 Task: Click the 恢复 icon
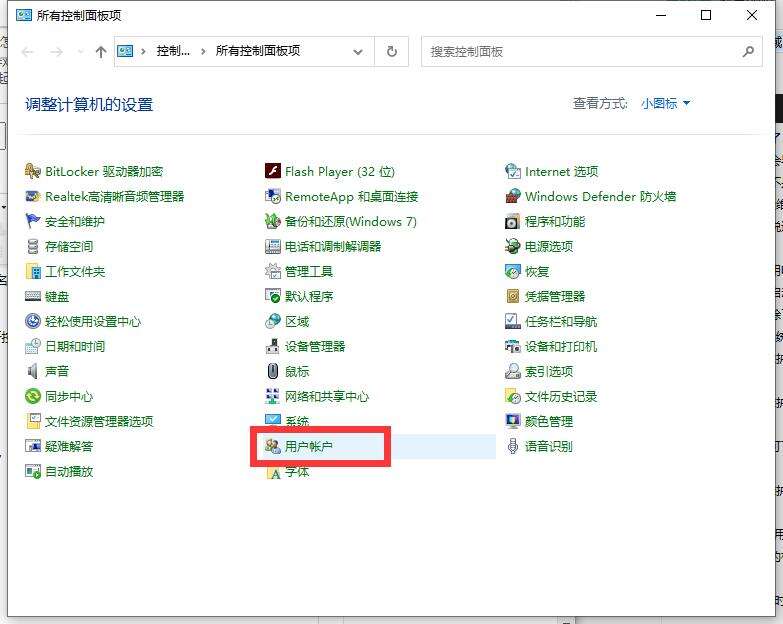tap(513, 272)
